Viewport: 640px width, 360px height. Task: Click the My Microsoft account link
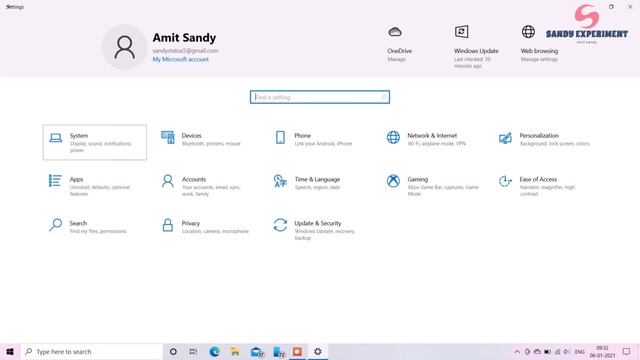[x=180, y=59]
